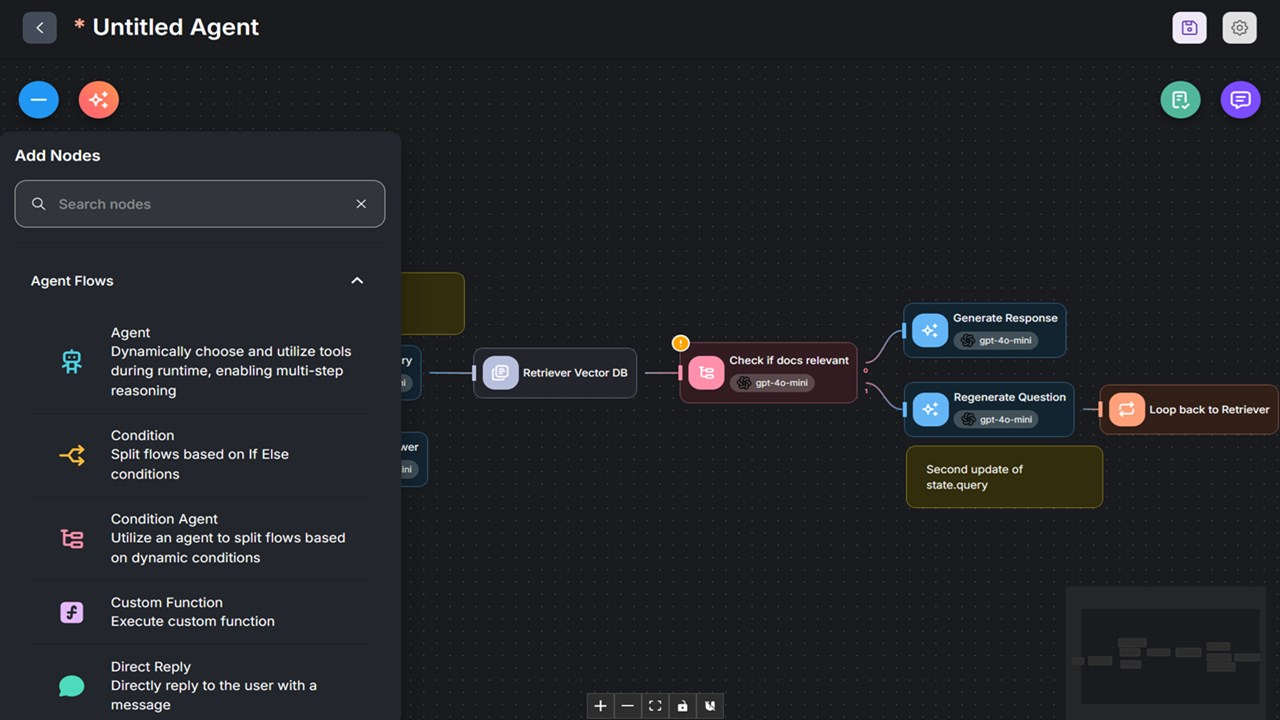Click the Loop back to Retriever node
This screenshot has width=1280, height=720.
coord(1189,410)
